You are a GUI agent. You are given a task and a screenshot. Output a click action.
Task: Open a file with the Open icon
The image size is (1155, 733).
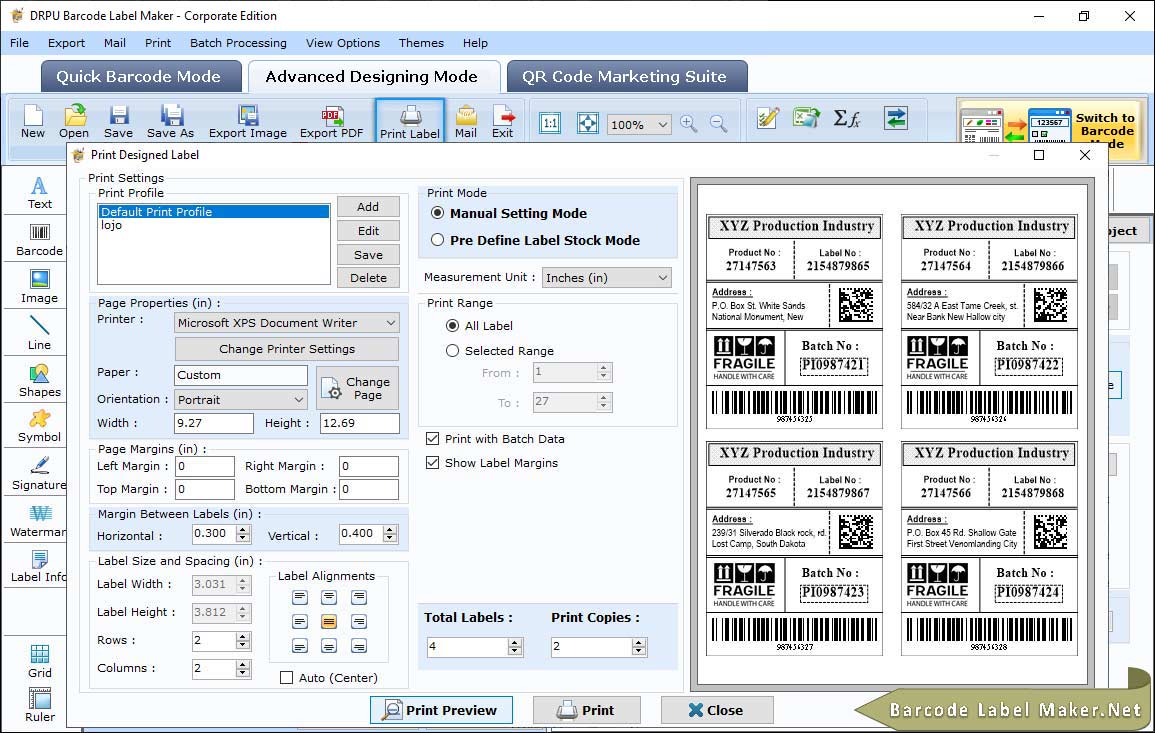74,122
